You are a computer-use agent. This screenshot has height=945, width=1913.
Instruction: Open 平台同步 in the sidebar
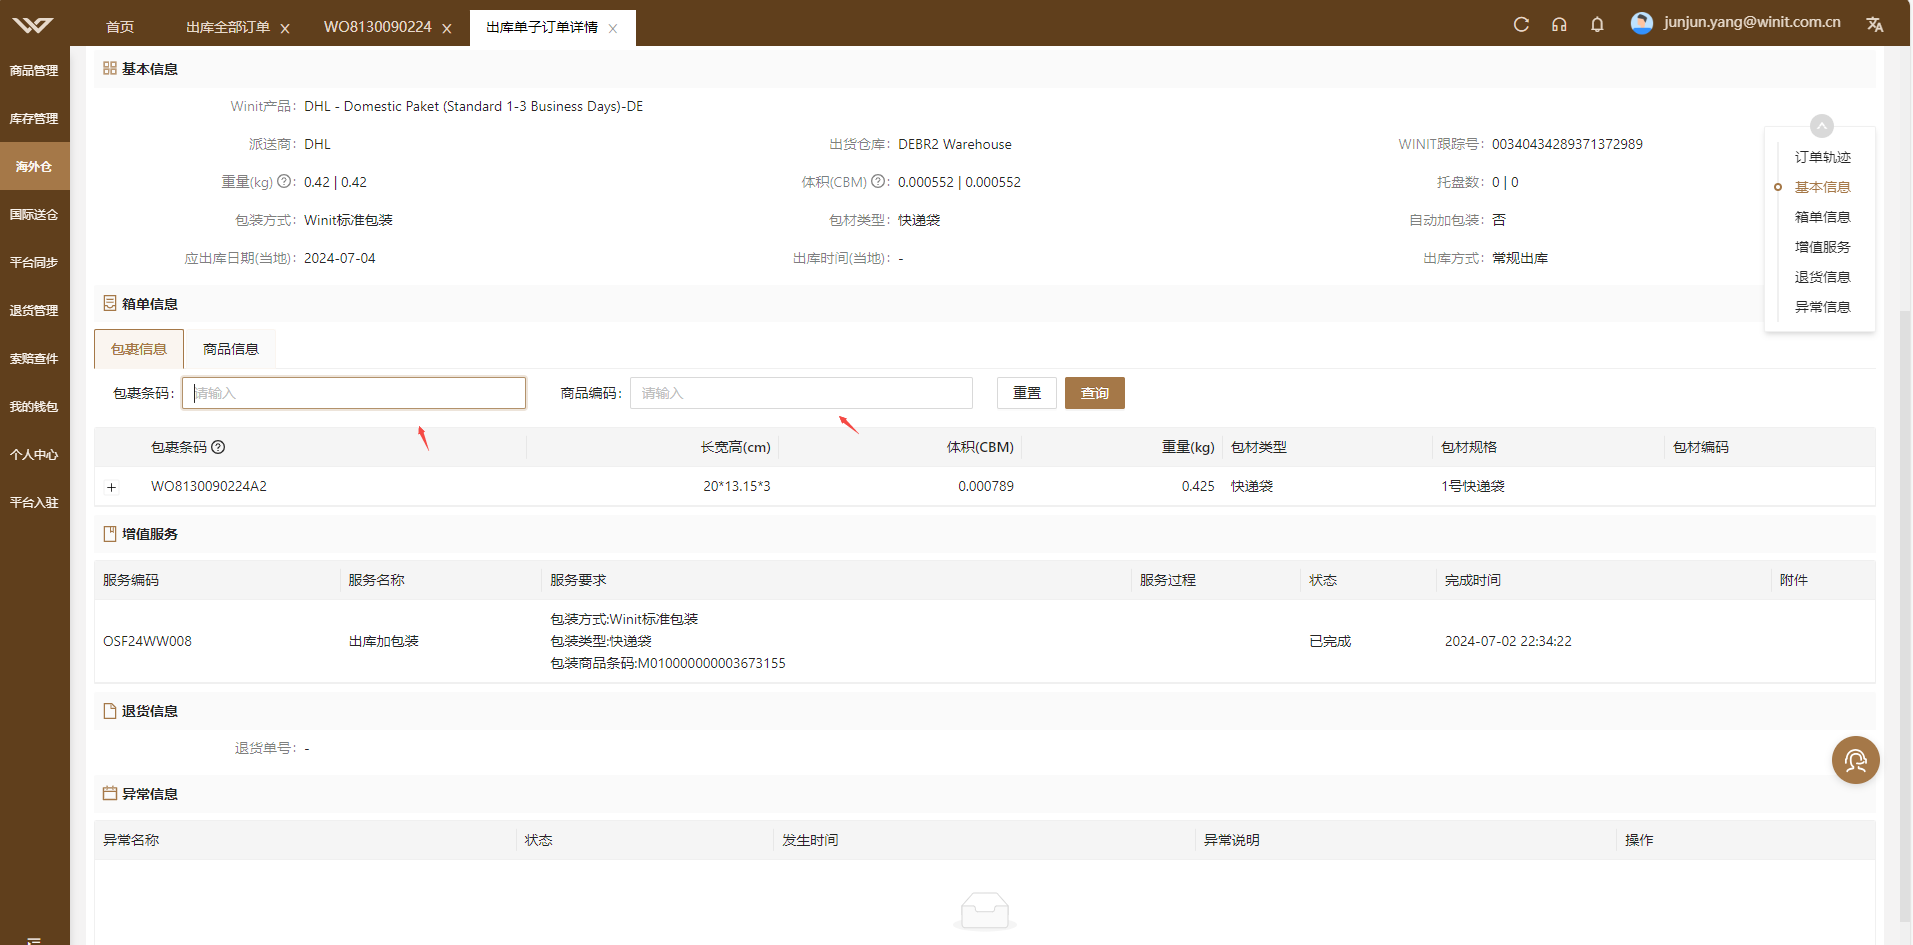point(34,262)
